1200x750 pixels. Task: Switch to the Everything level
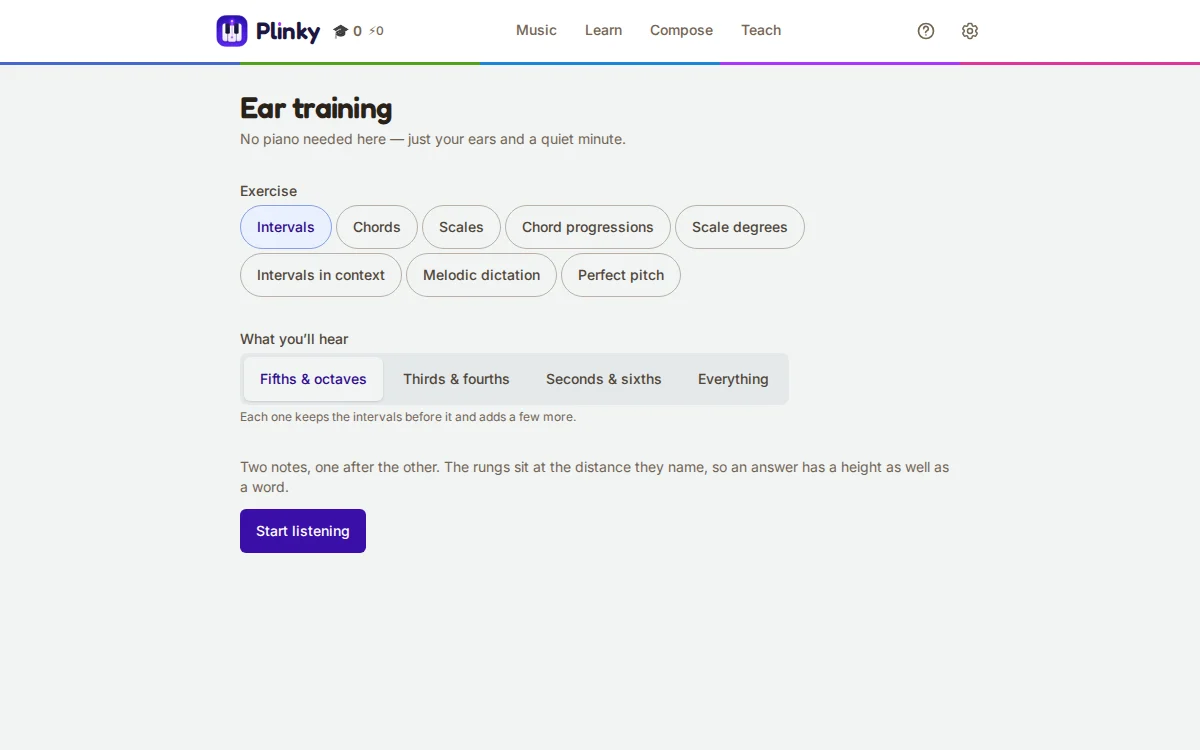733,379
